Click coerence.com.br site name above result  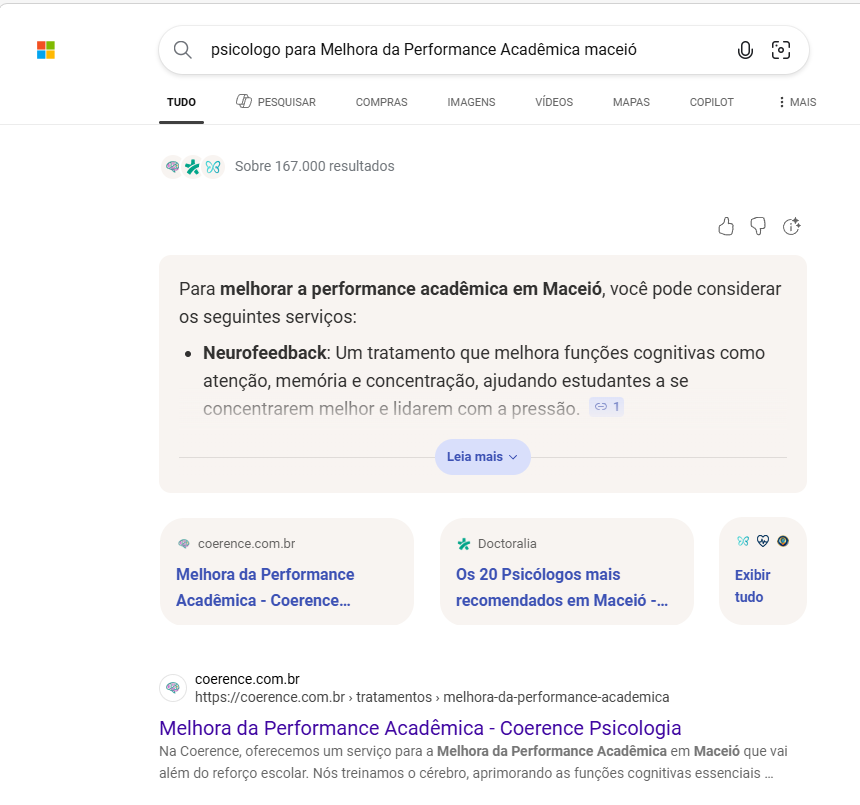[247, 679]
